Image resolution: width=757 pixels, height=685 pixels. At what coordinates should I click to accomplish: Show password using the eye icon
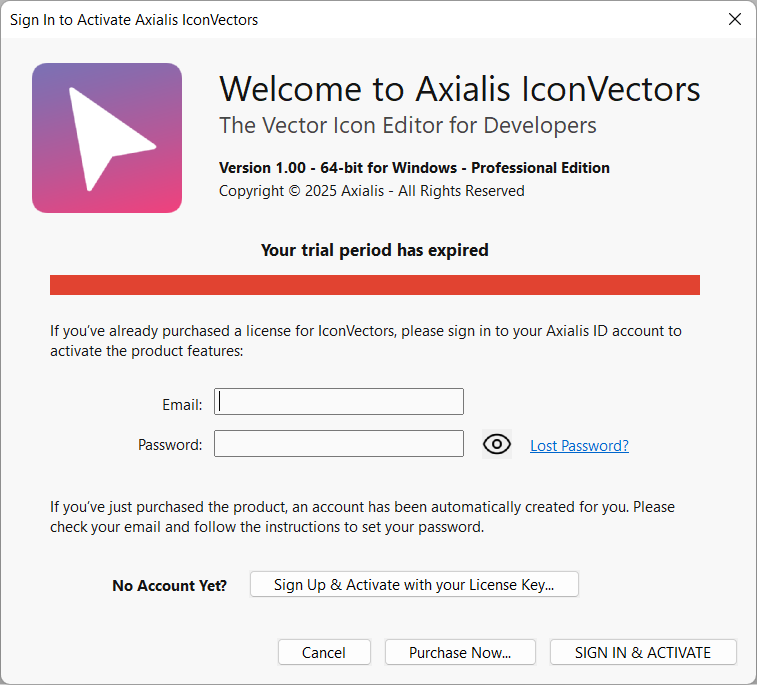(497, 444)
